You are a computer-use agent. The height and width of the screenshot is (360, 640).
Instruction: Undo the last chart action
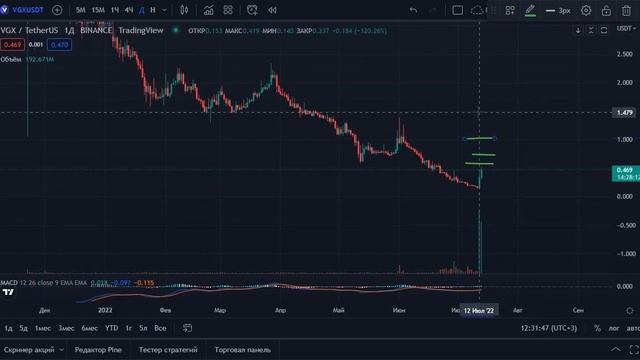[413, 10]
